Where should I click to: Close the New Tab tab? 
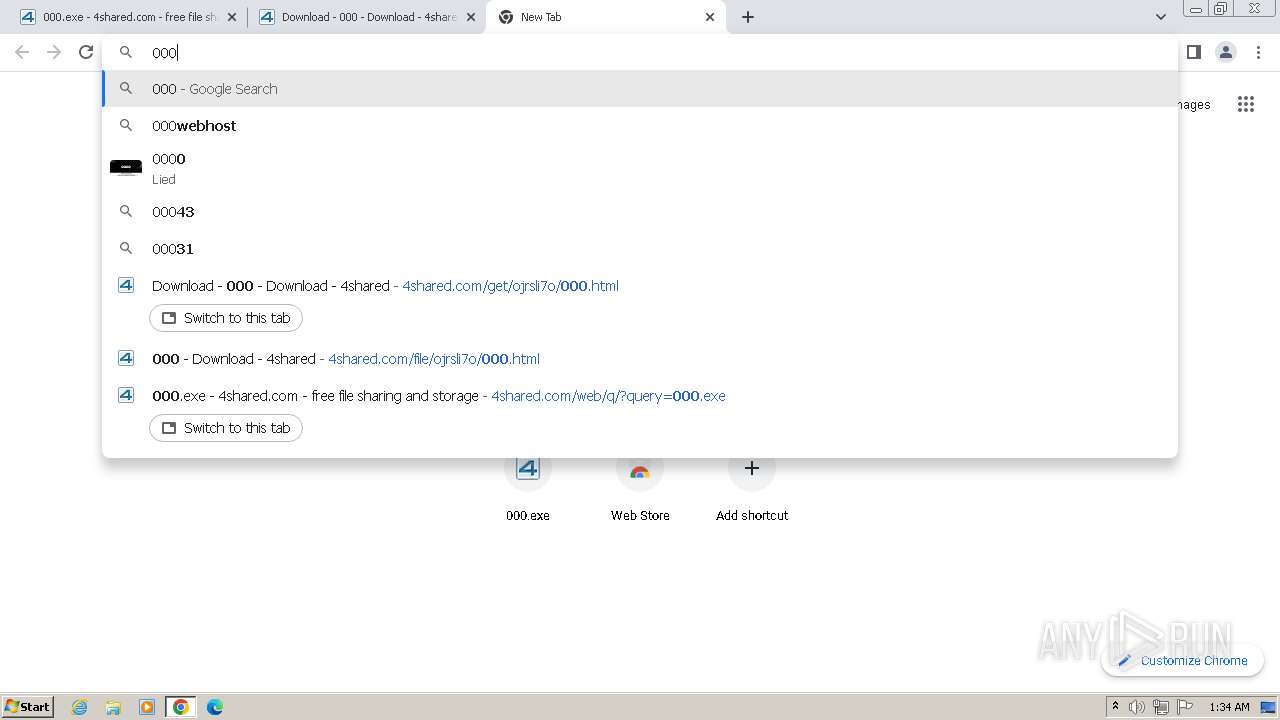[x=710, y=17]
